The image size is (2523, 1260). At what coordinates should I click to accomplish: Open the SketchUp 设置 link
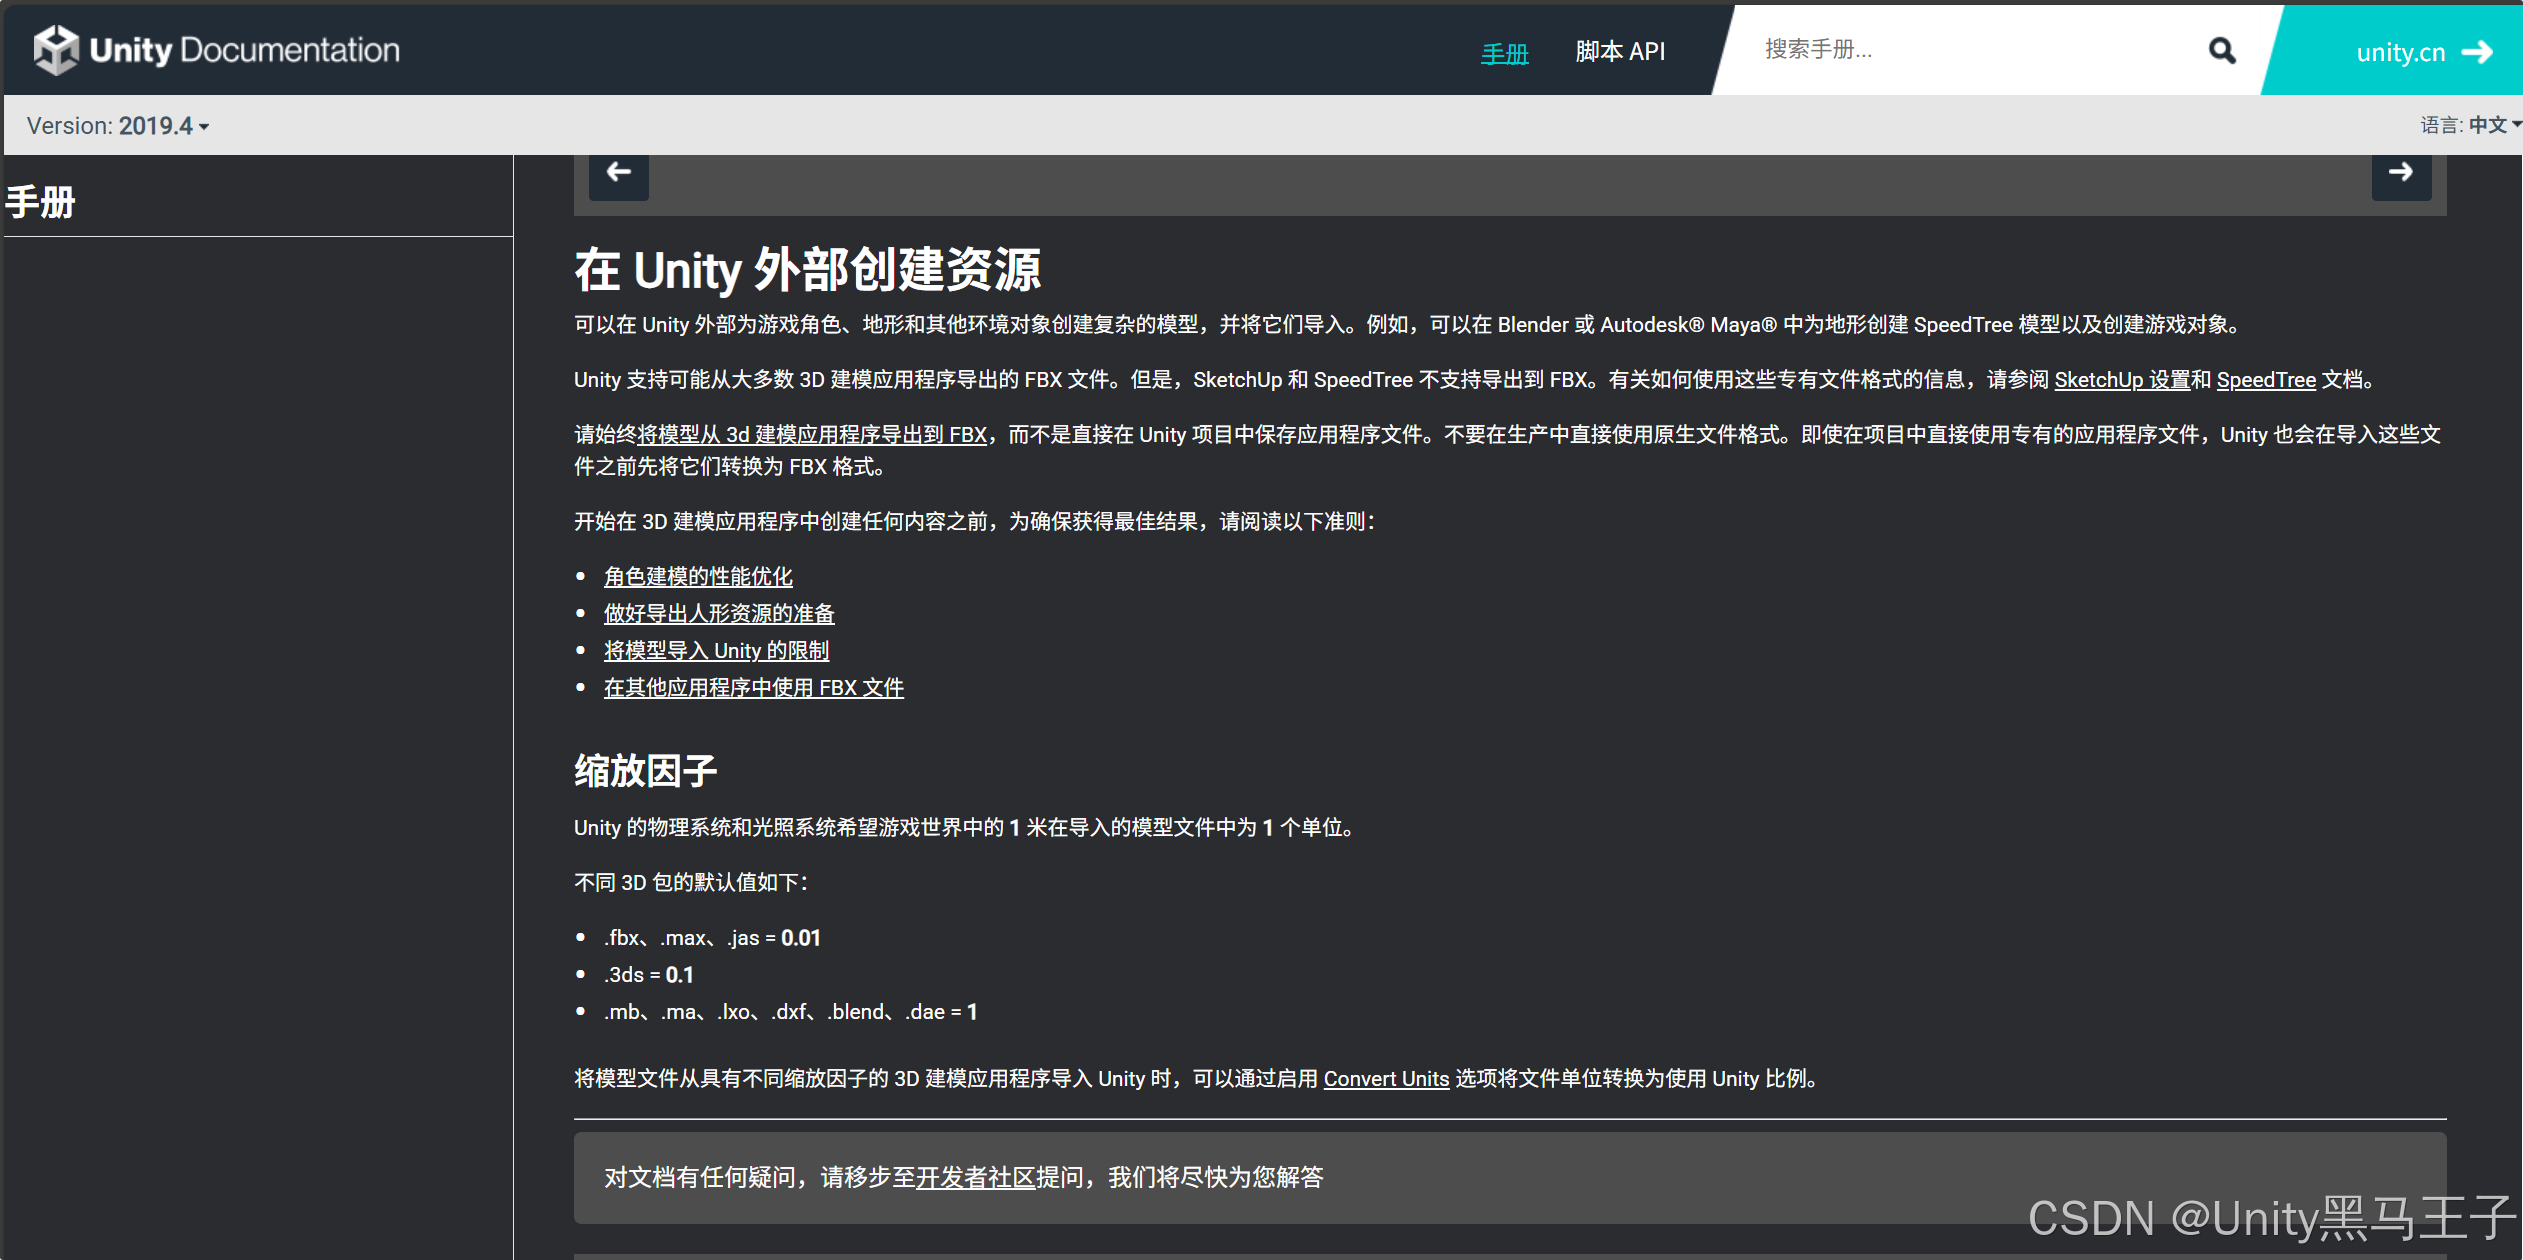2121,380
